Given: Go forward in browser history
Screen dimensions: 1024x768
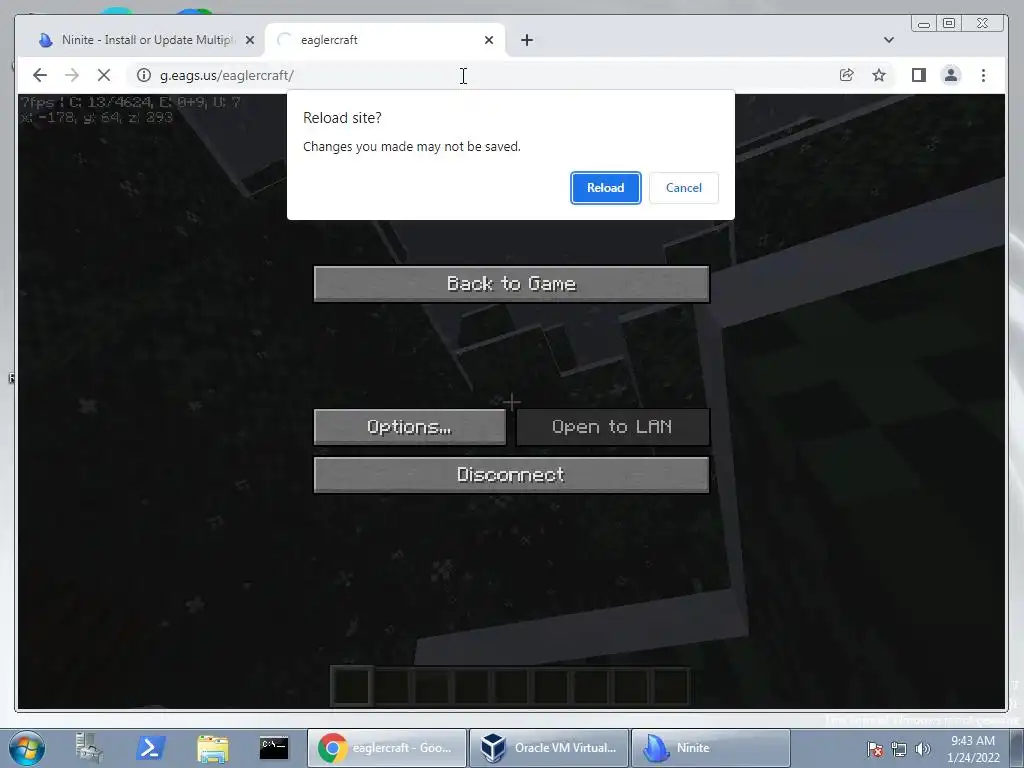Looking at the screenshot, I should pyautogui.click(x=72, y=75).
